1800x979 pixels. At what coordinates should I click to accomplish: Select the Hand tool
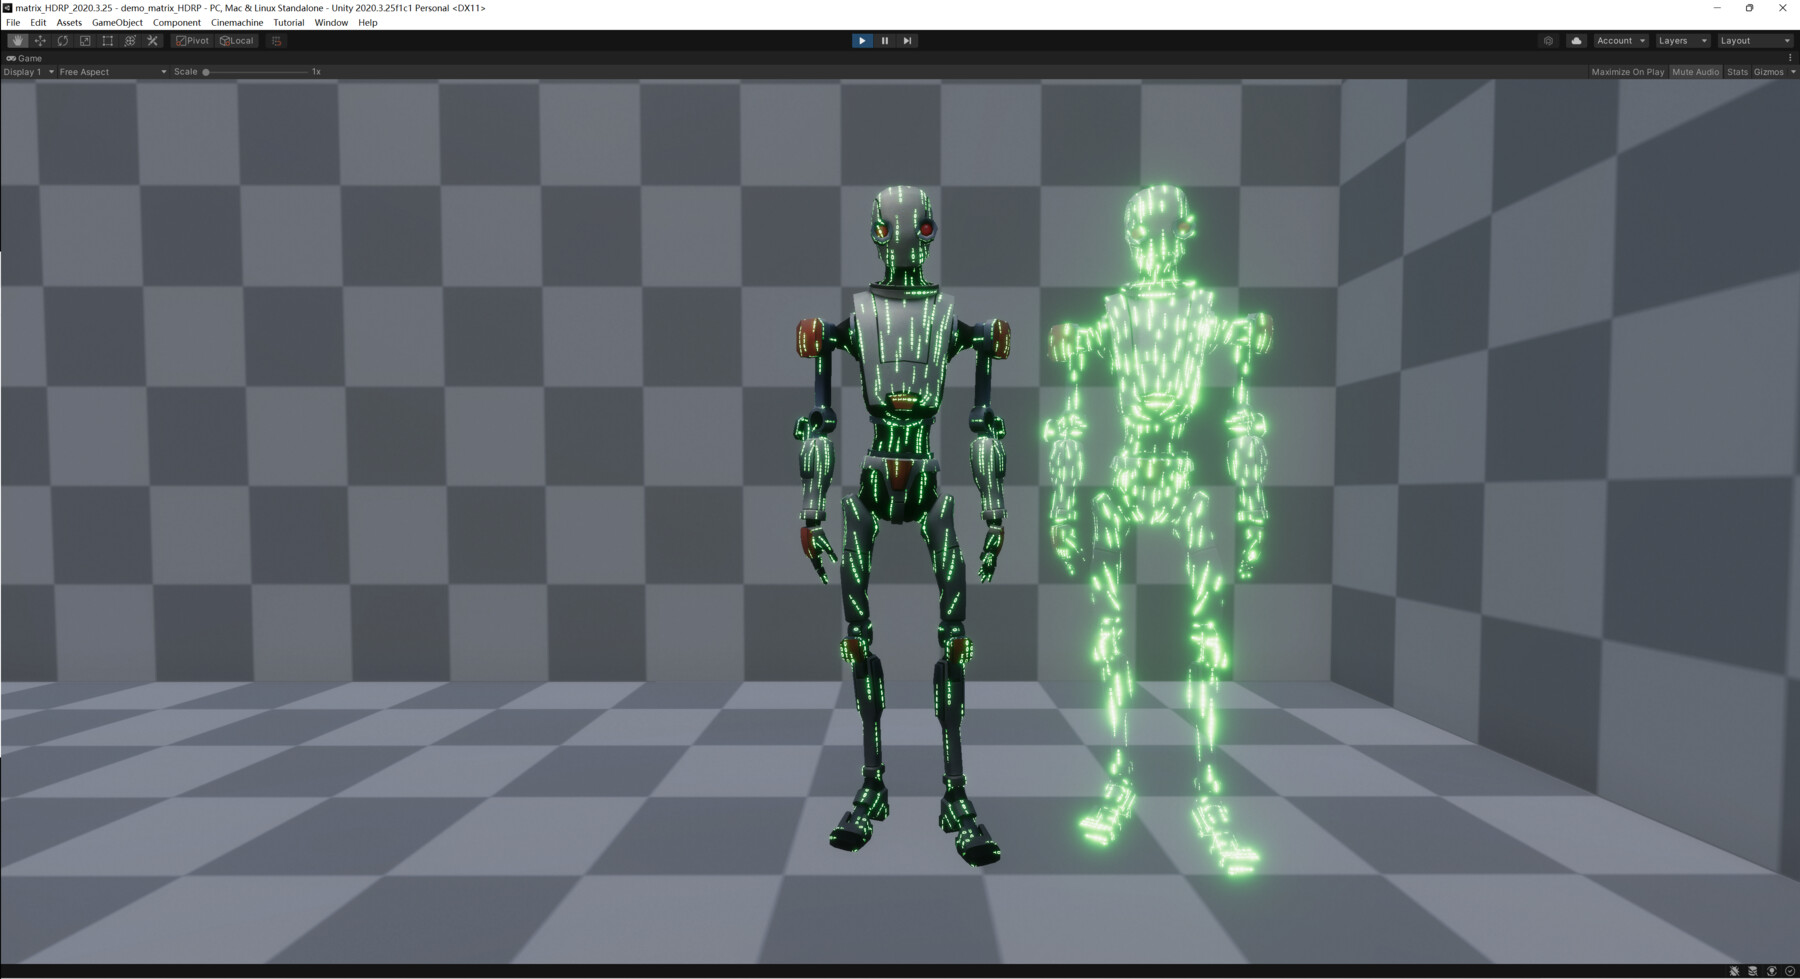pos(17,40)
